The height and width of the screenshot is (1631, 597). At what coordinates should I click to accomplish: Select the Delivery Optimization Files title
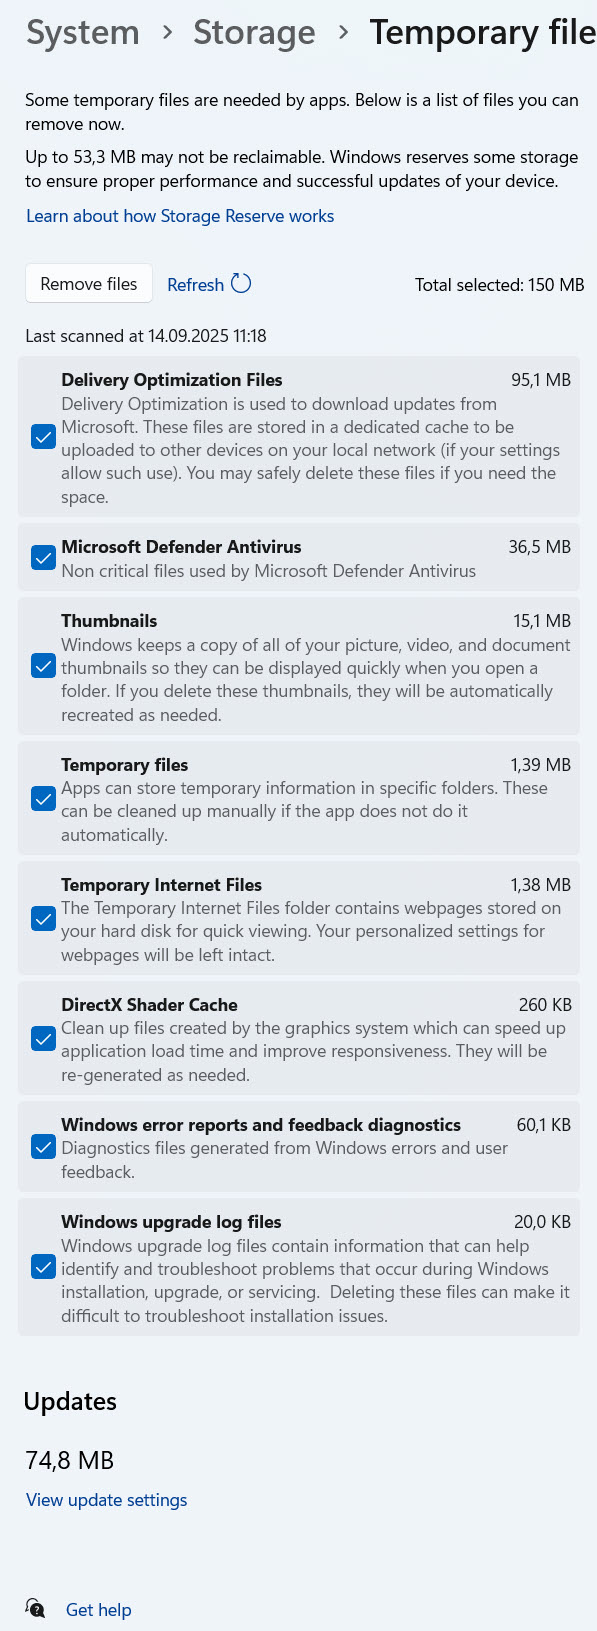click(x=172, y=380)
